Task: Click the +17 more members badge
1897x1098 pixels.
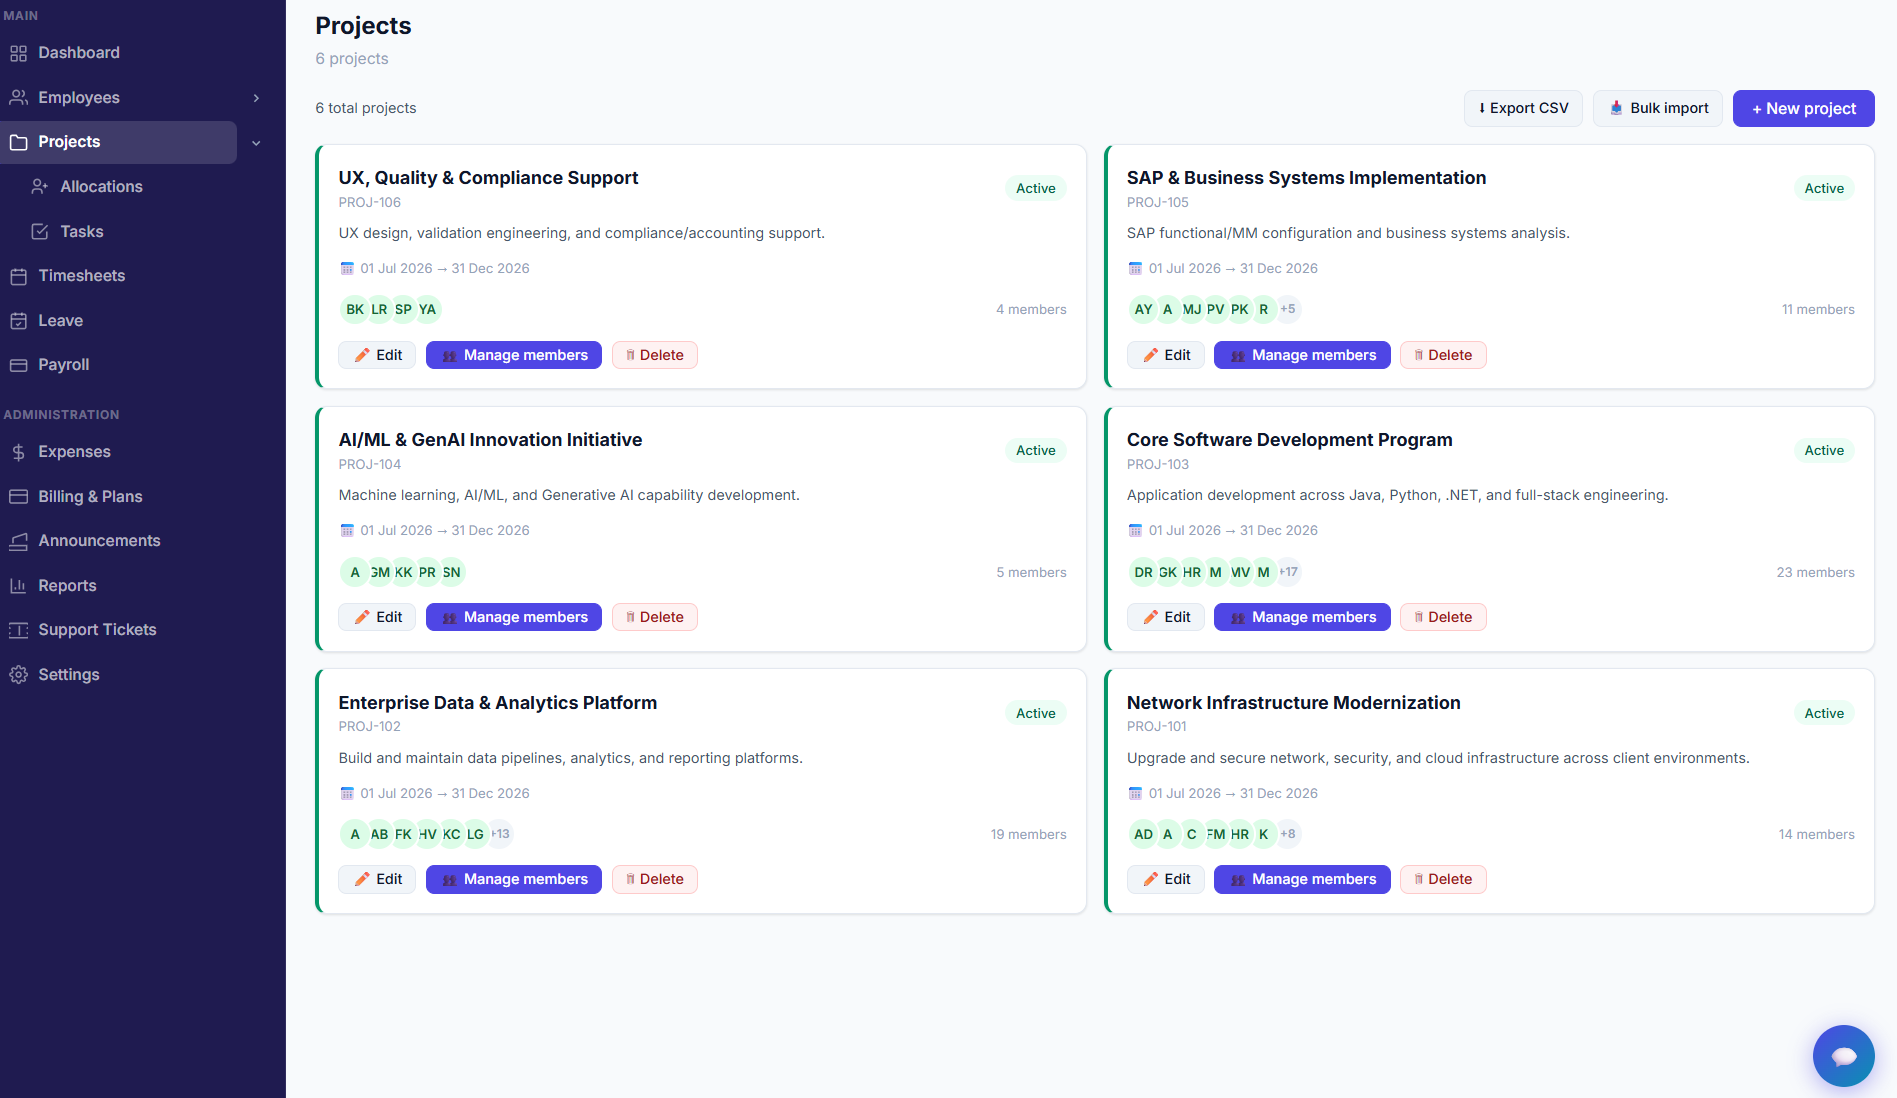Action: [1289, 572]
